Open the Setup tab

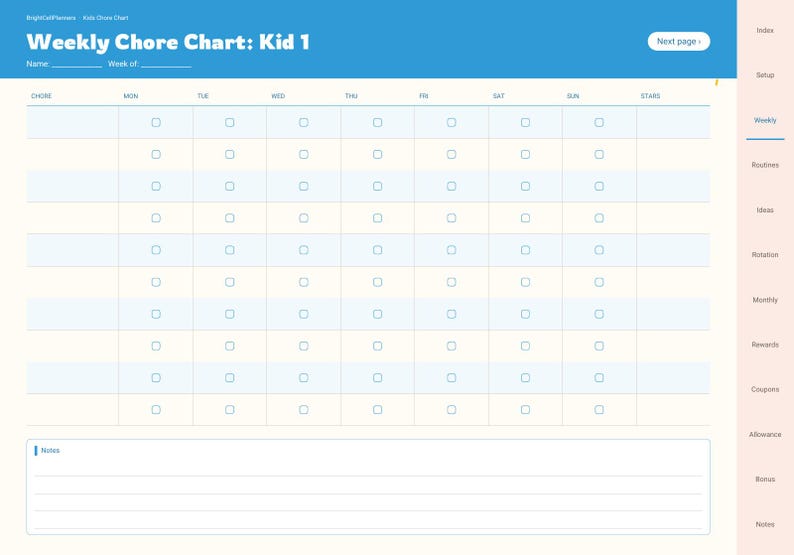click(x=765, y=75)
